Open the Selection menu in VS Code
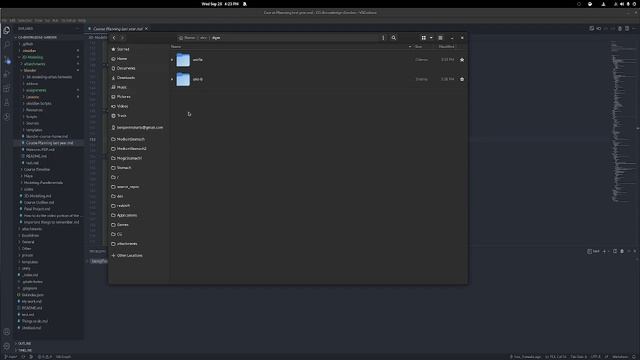This screenshot has height=360, width=640. [x=24, y=20]
